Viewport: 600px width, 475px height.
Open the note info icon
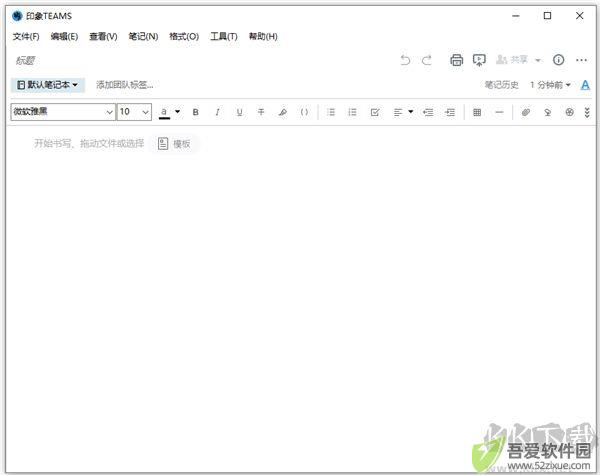558,60
